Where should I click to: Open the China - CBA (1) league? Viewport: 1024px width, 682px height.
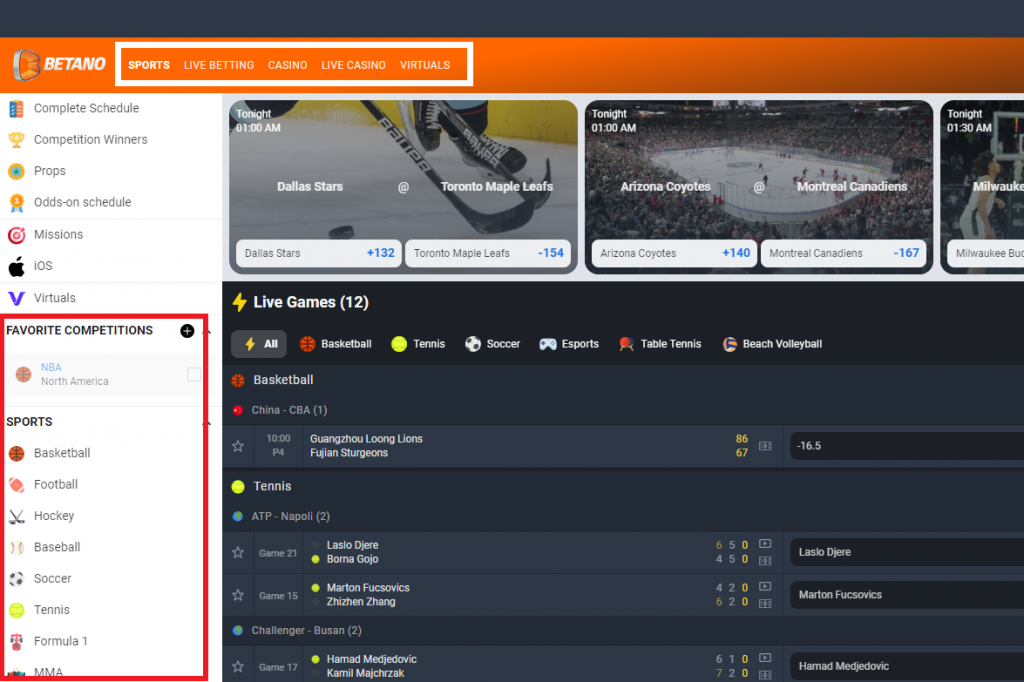point(289,410)
